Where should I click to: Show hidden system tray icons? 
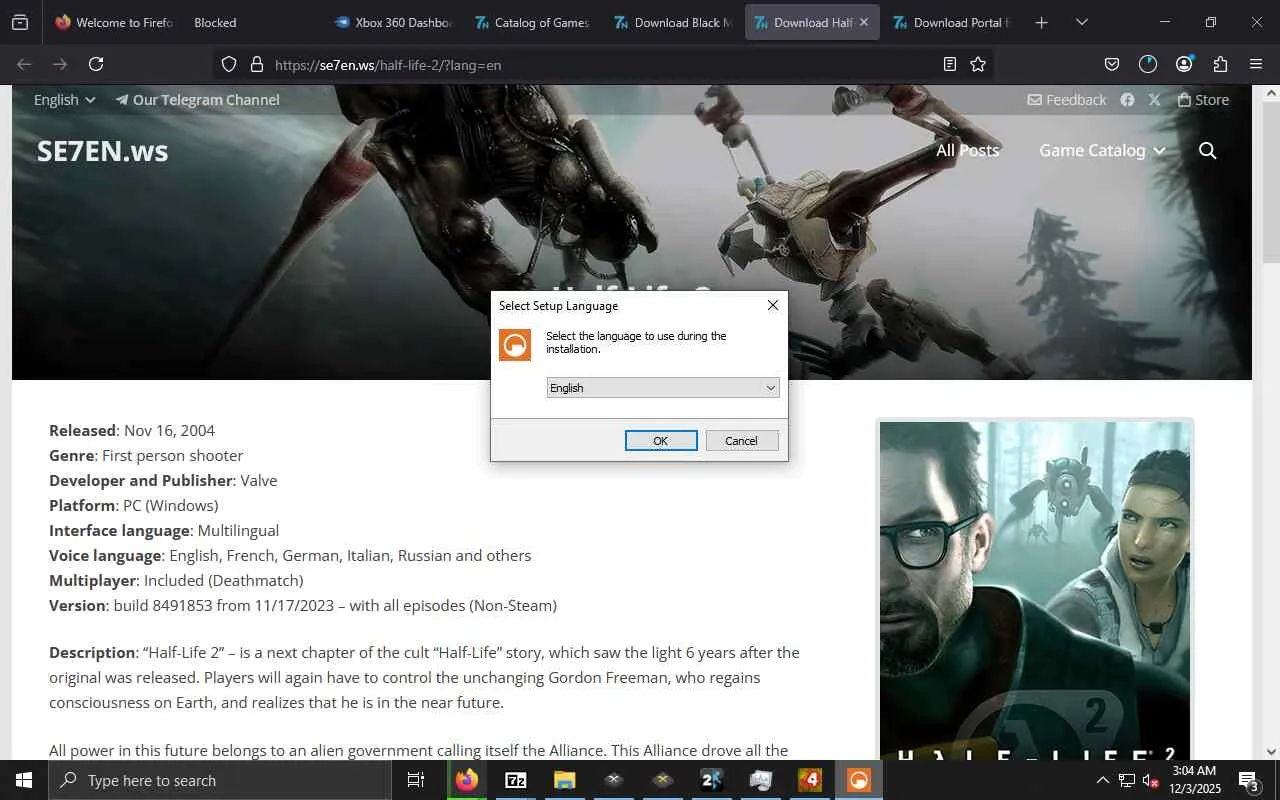pos(1102,780)
